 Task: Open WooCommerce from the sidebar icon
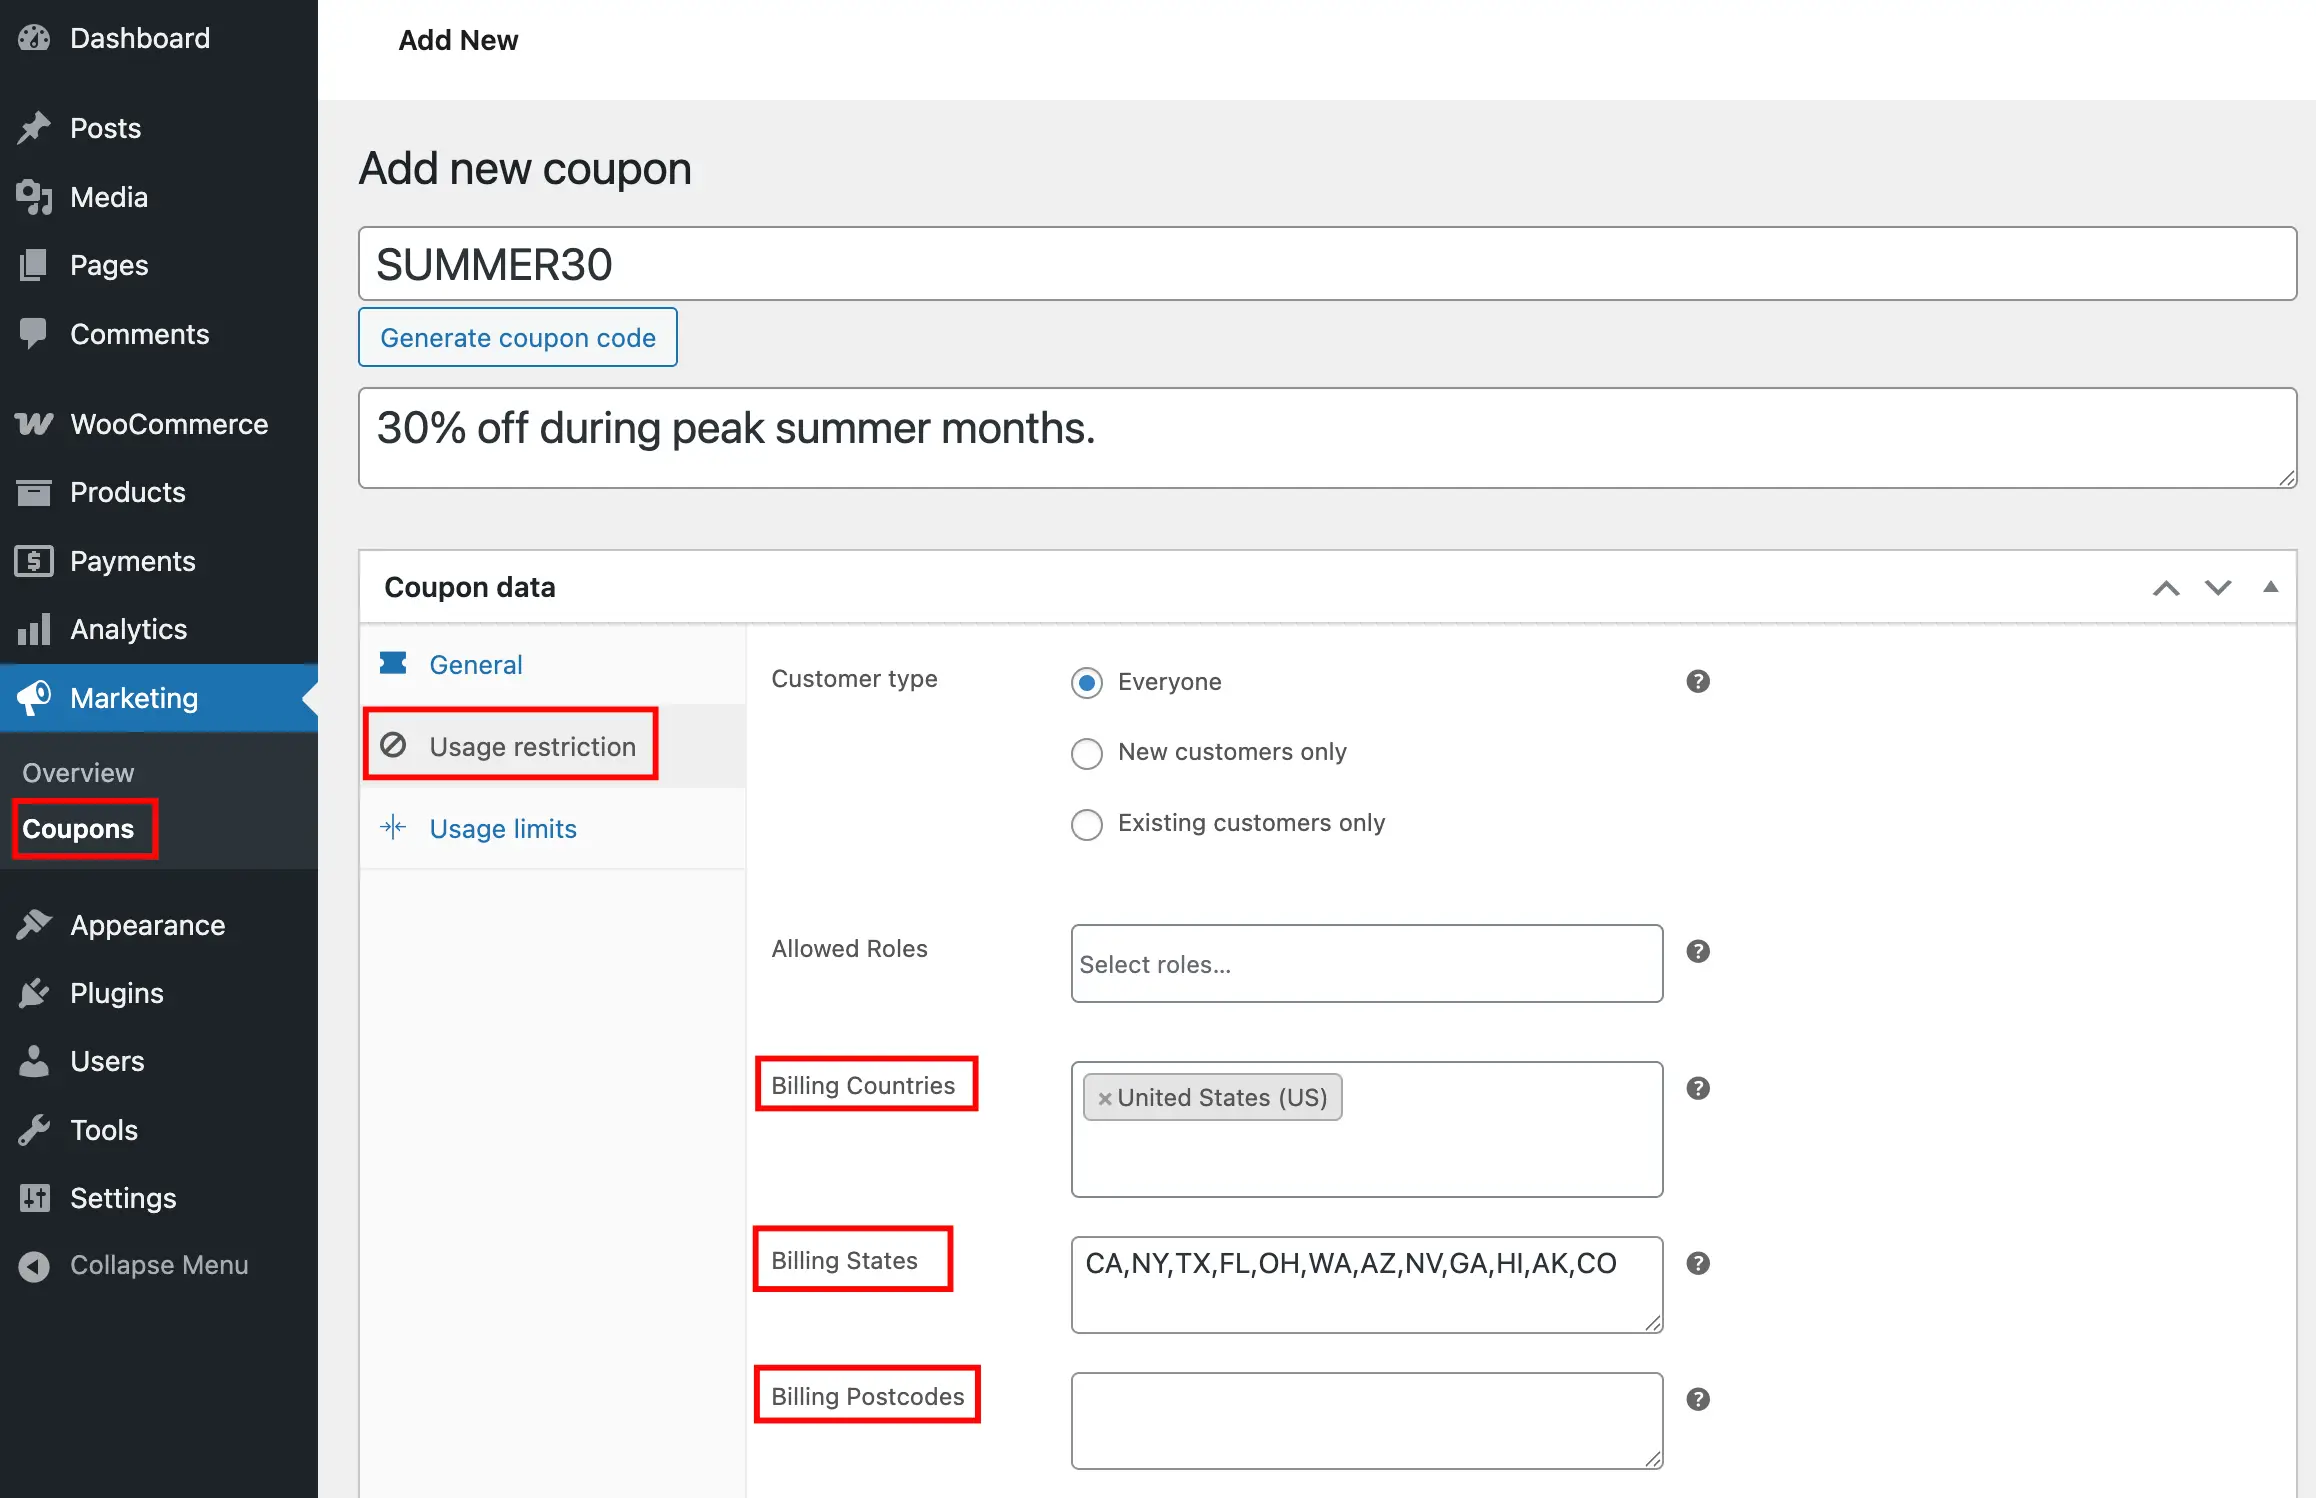tap(33, 424)
